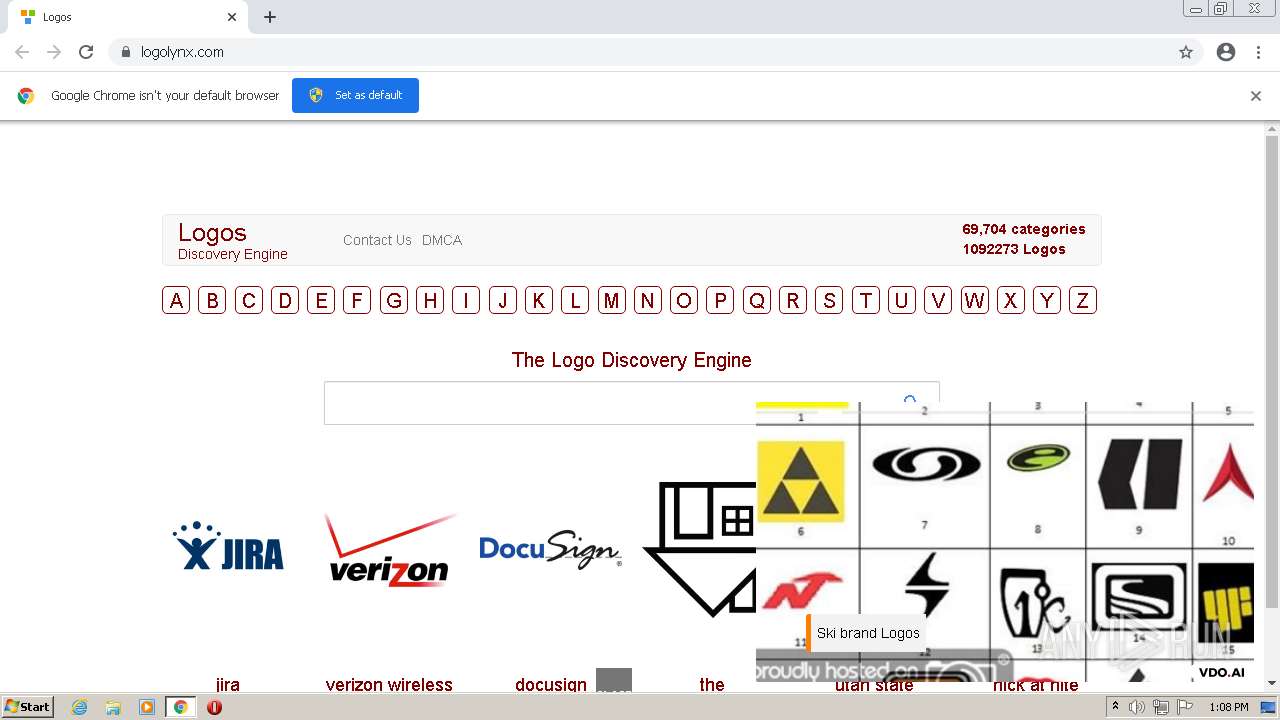
Task: Select letter M in alphabet index
Action: tap(612, 300)
